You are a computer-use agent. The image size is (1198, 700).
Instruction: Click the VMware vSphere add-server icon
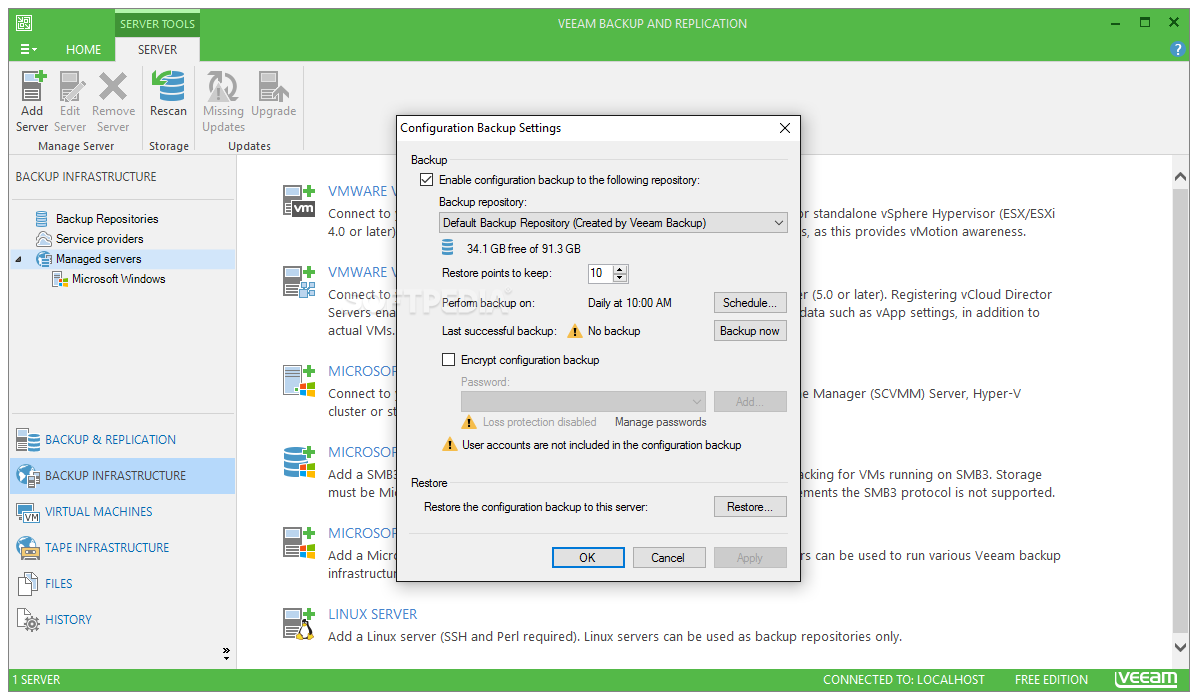[x=299, y=201]
